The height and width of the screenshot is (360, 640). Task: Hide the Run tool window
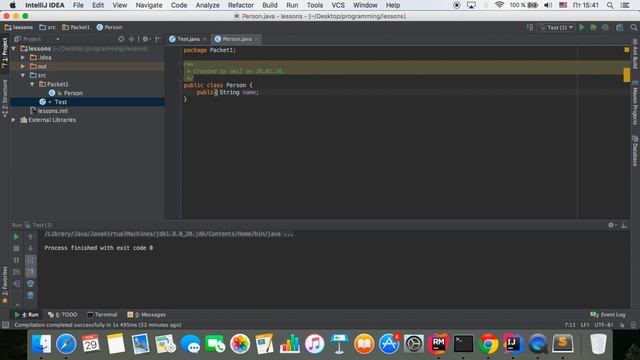point(624,225)
